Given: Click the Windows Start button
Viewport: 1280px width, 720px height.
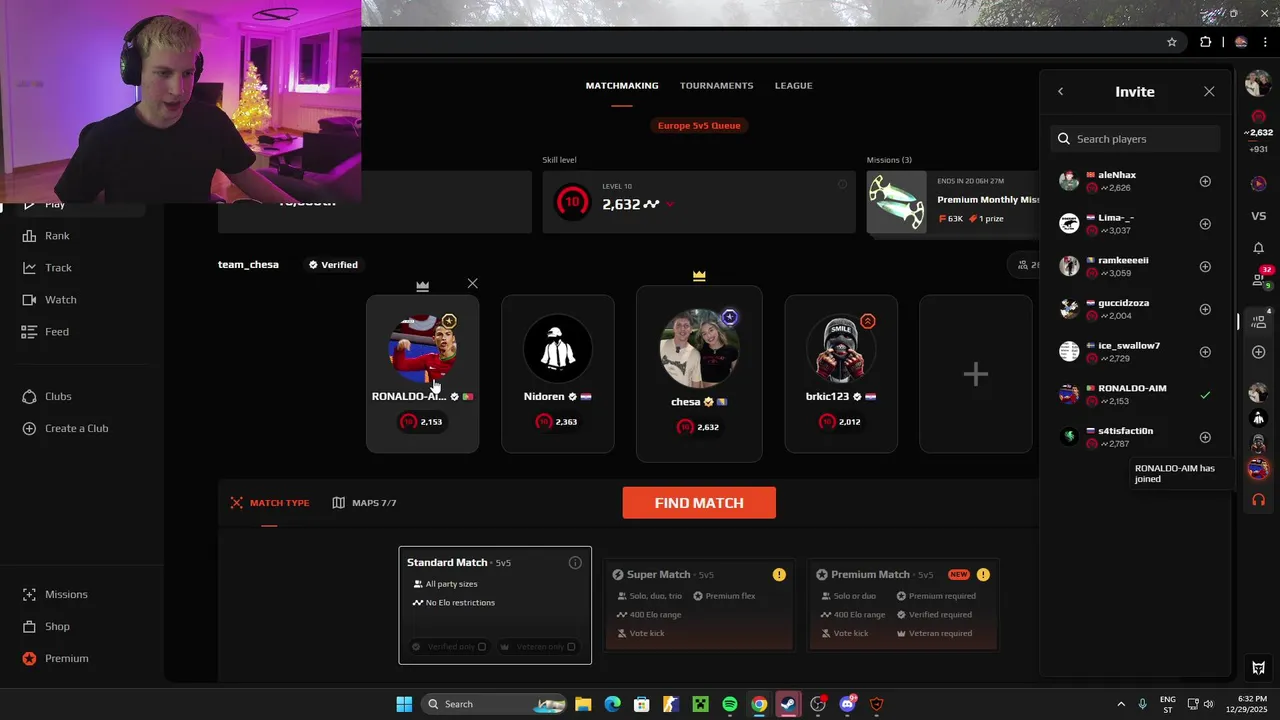Looking at the screenshot, I should (404, 704).
